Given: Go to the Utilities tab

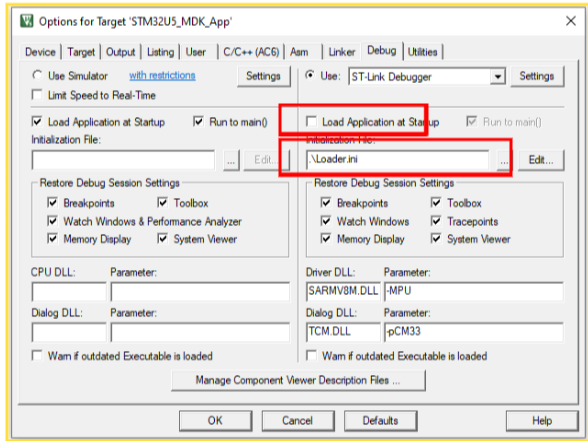Looking at the screenshot, I should [x=423, y=52].
